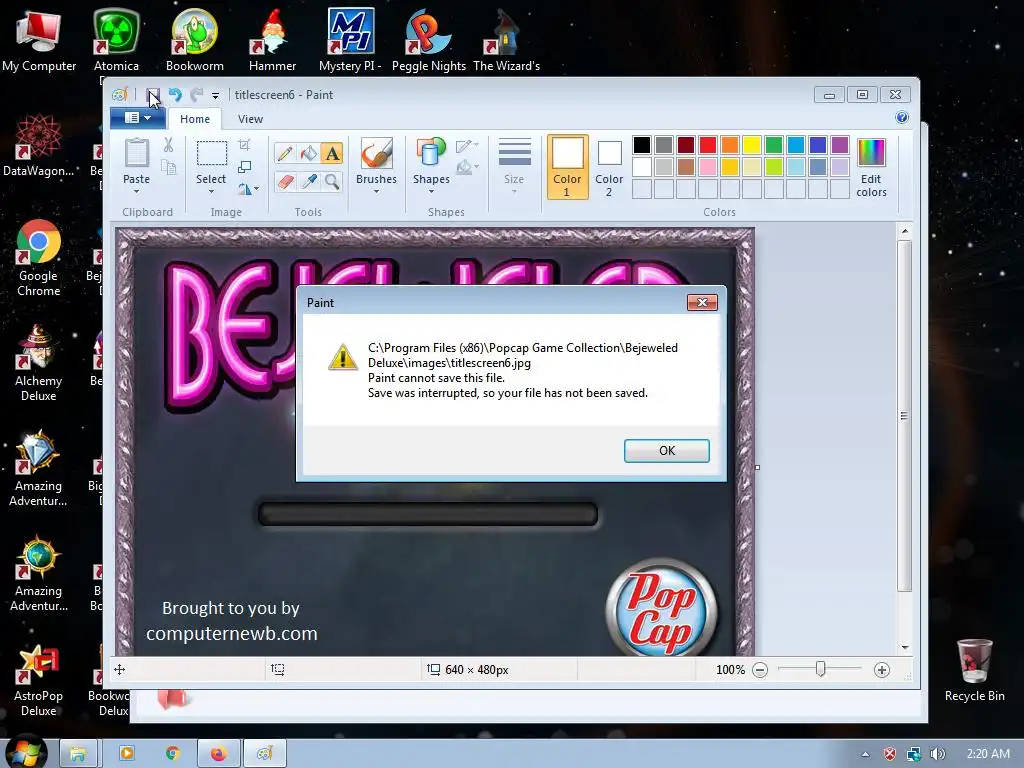Select the Text tool
The image size is (1024, 768).
[332, 153]
